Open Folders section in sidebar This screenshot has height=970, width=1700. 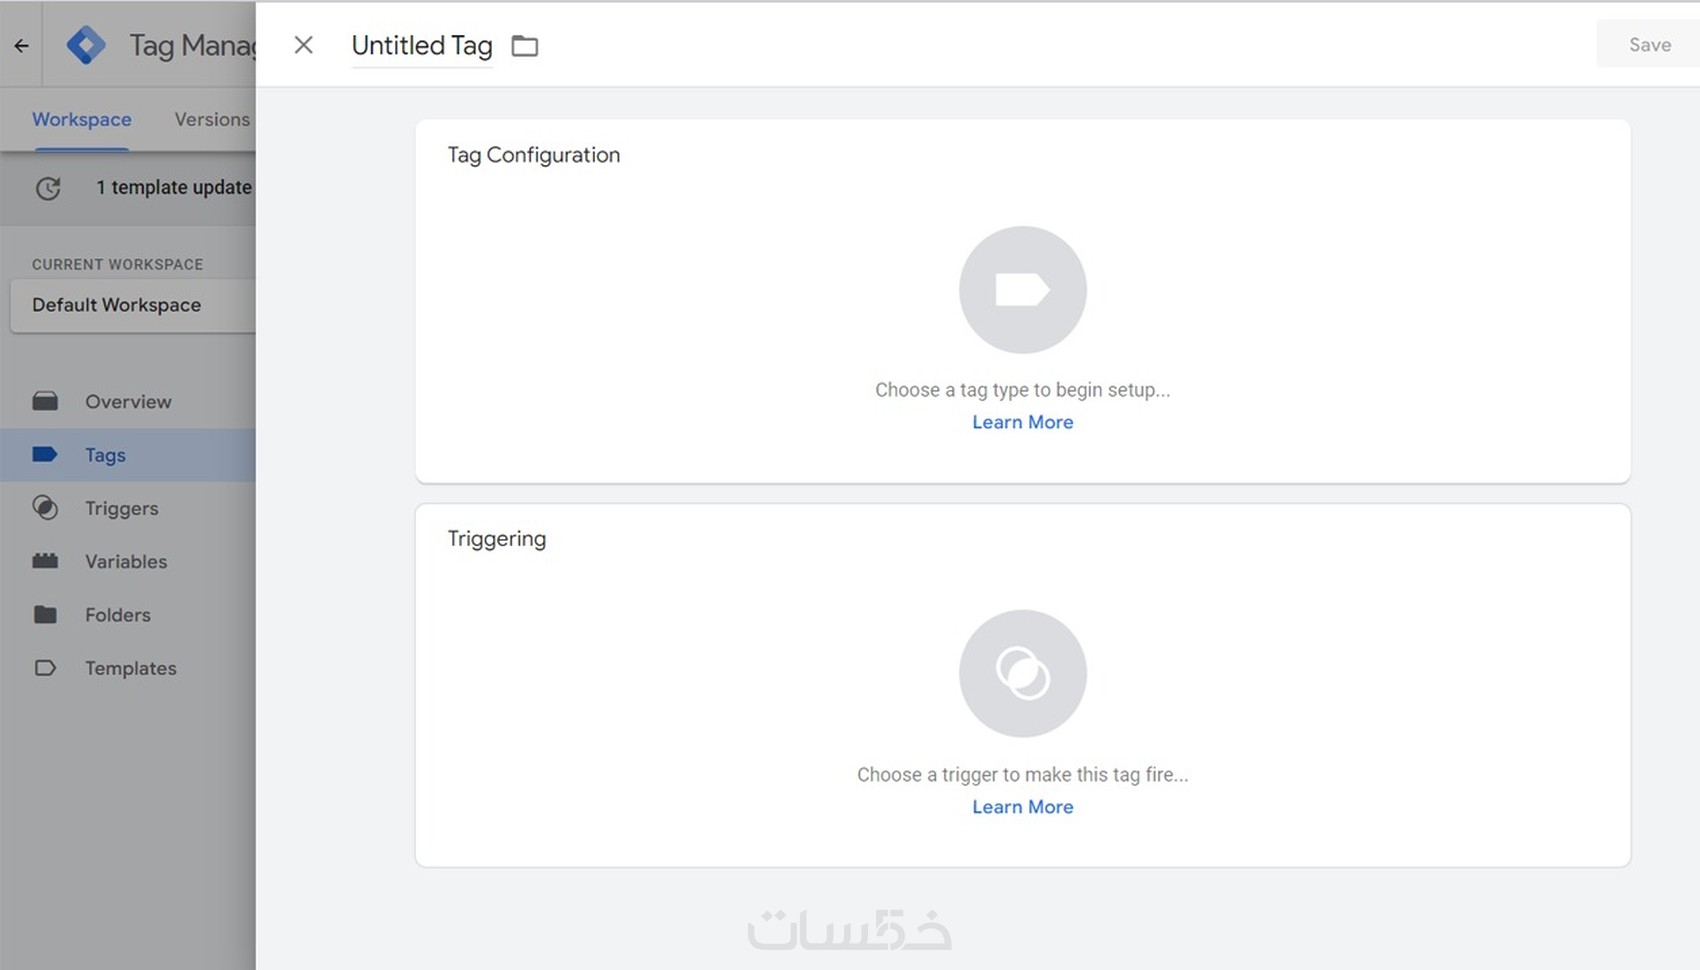pos(117,615)
